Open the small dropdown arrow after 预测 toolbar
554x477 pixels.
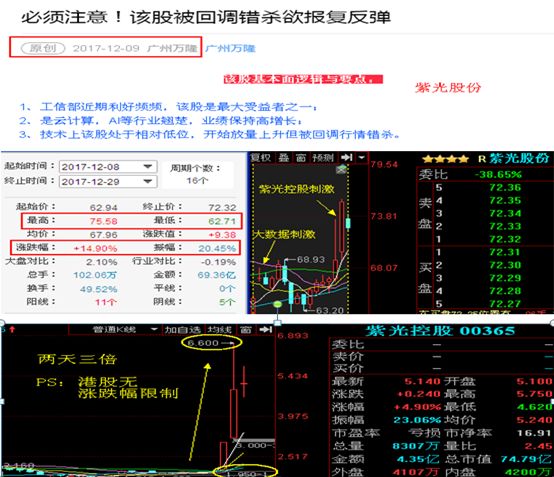point(362,158)
